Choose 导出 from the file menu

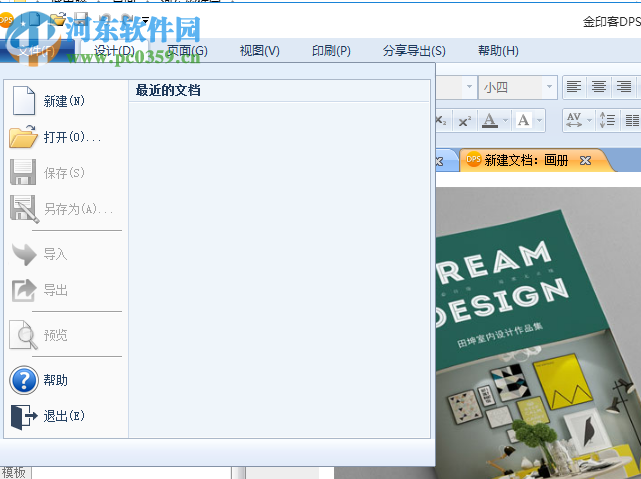point(67,290)
